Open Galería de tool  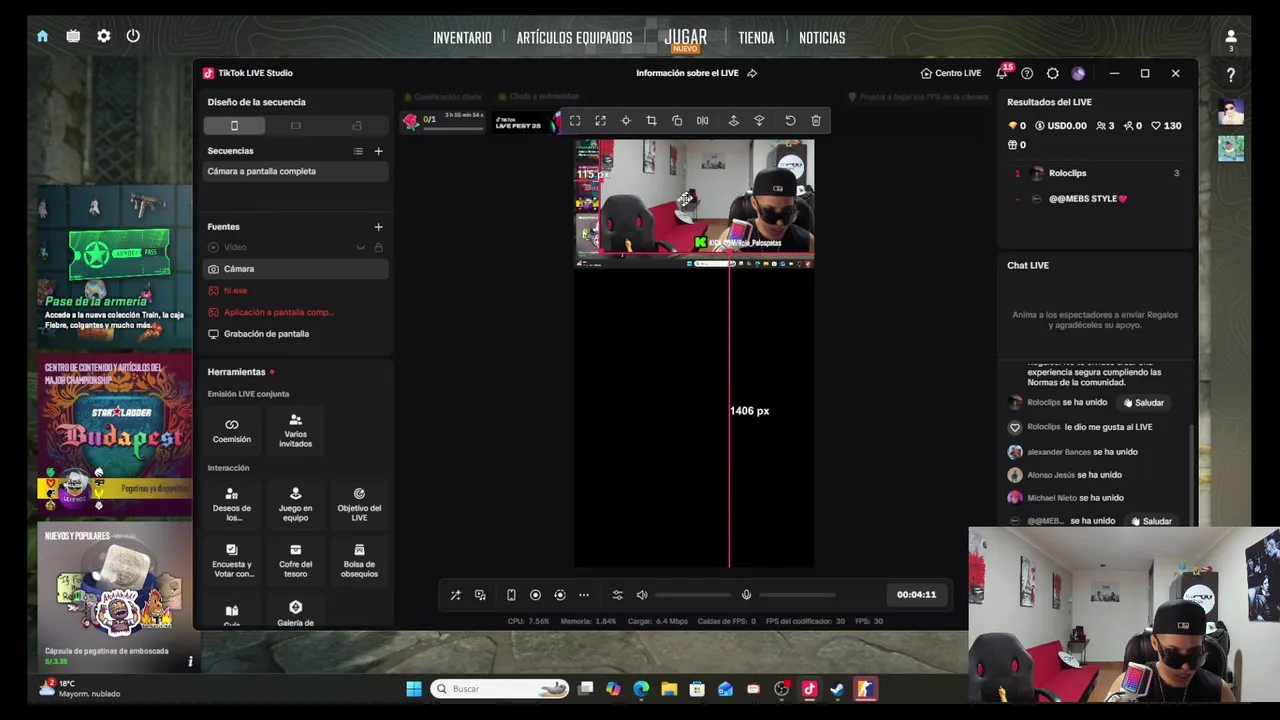pyautogui.click(x=295, y=614)
